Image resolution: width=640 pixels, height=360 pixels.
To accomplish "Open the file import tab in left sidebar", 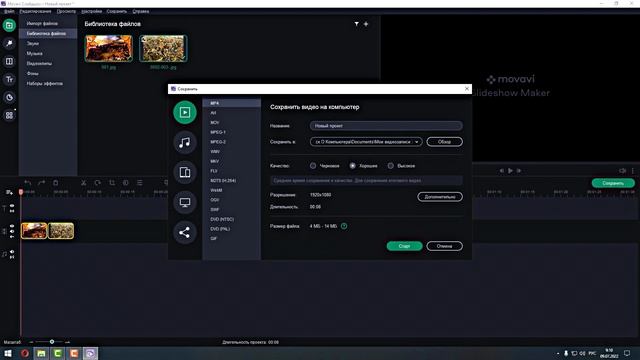I will pos(9,25).
